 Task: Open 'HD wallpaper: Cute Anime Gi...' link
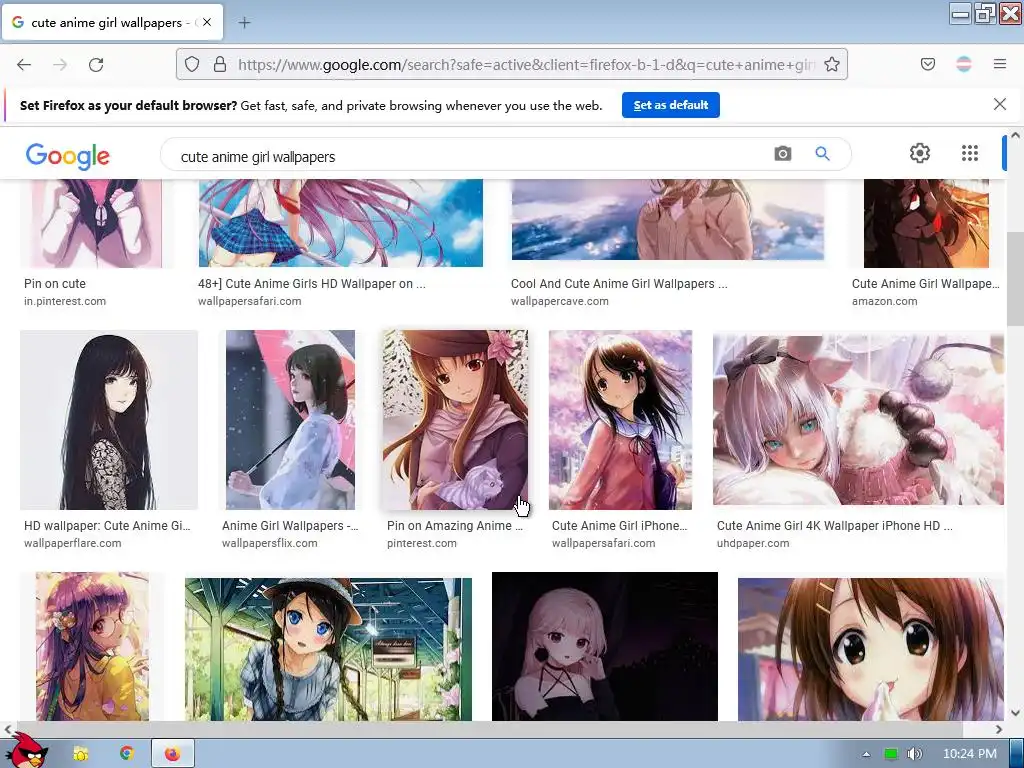107,526
